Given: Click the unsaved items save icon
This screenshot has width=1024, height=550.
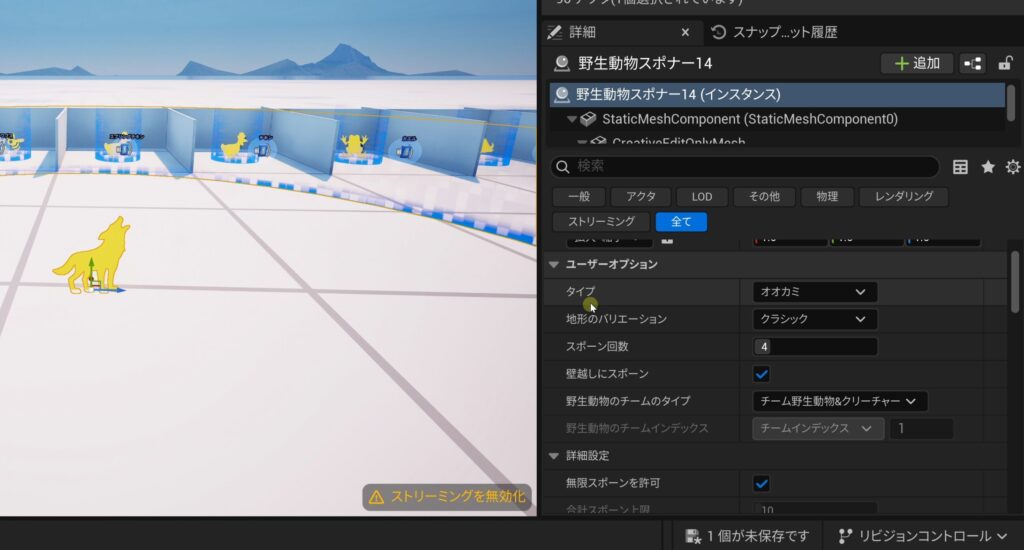Looking at the screenshot, I should pos(692,536).
